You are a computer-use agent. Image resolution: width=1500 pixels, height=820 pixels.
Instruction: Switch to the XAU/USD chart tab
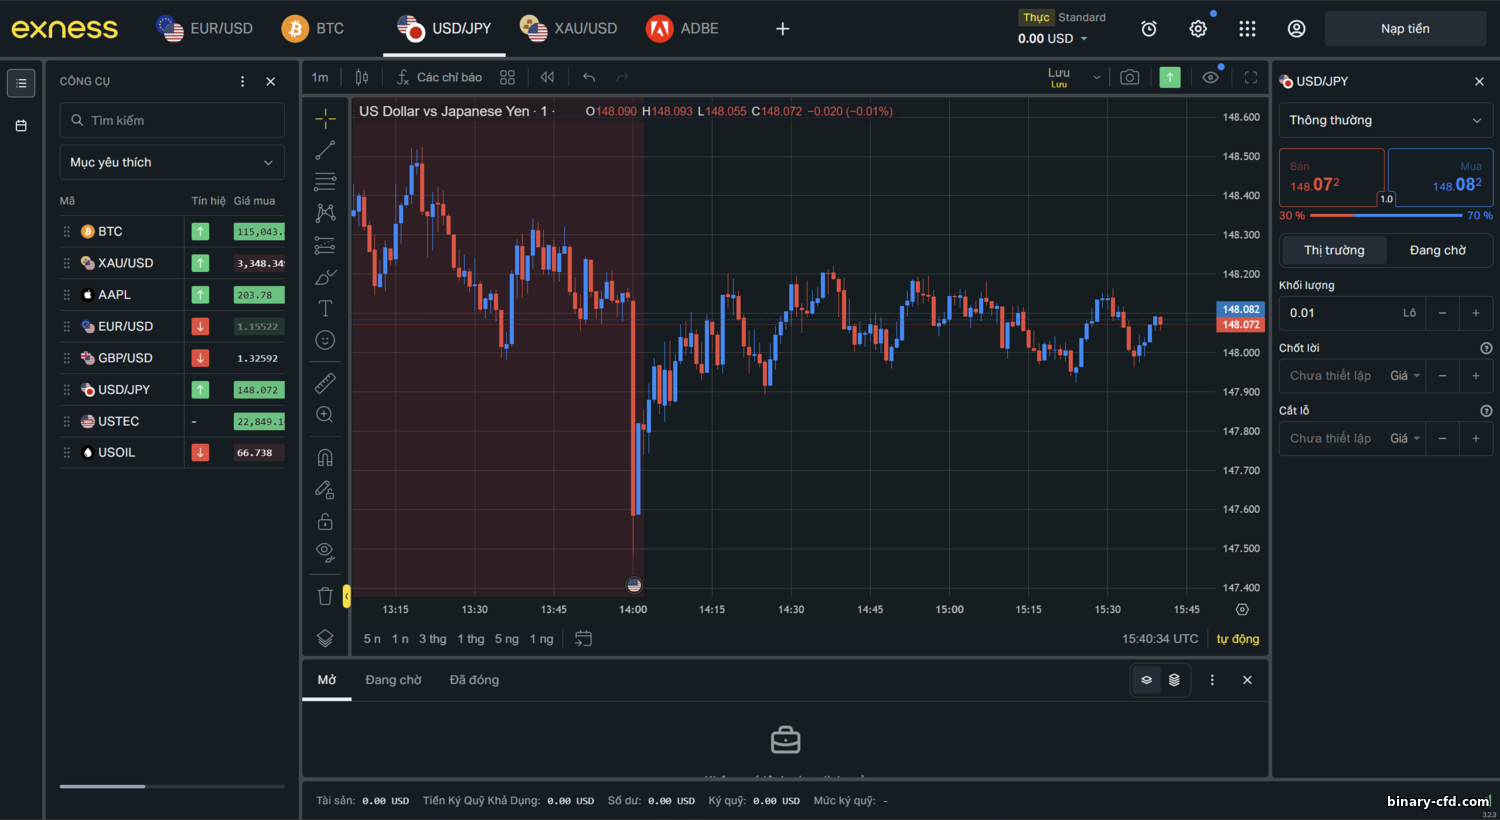(x=569, y=29)
